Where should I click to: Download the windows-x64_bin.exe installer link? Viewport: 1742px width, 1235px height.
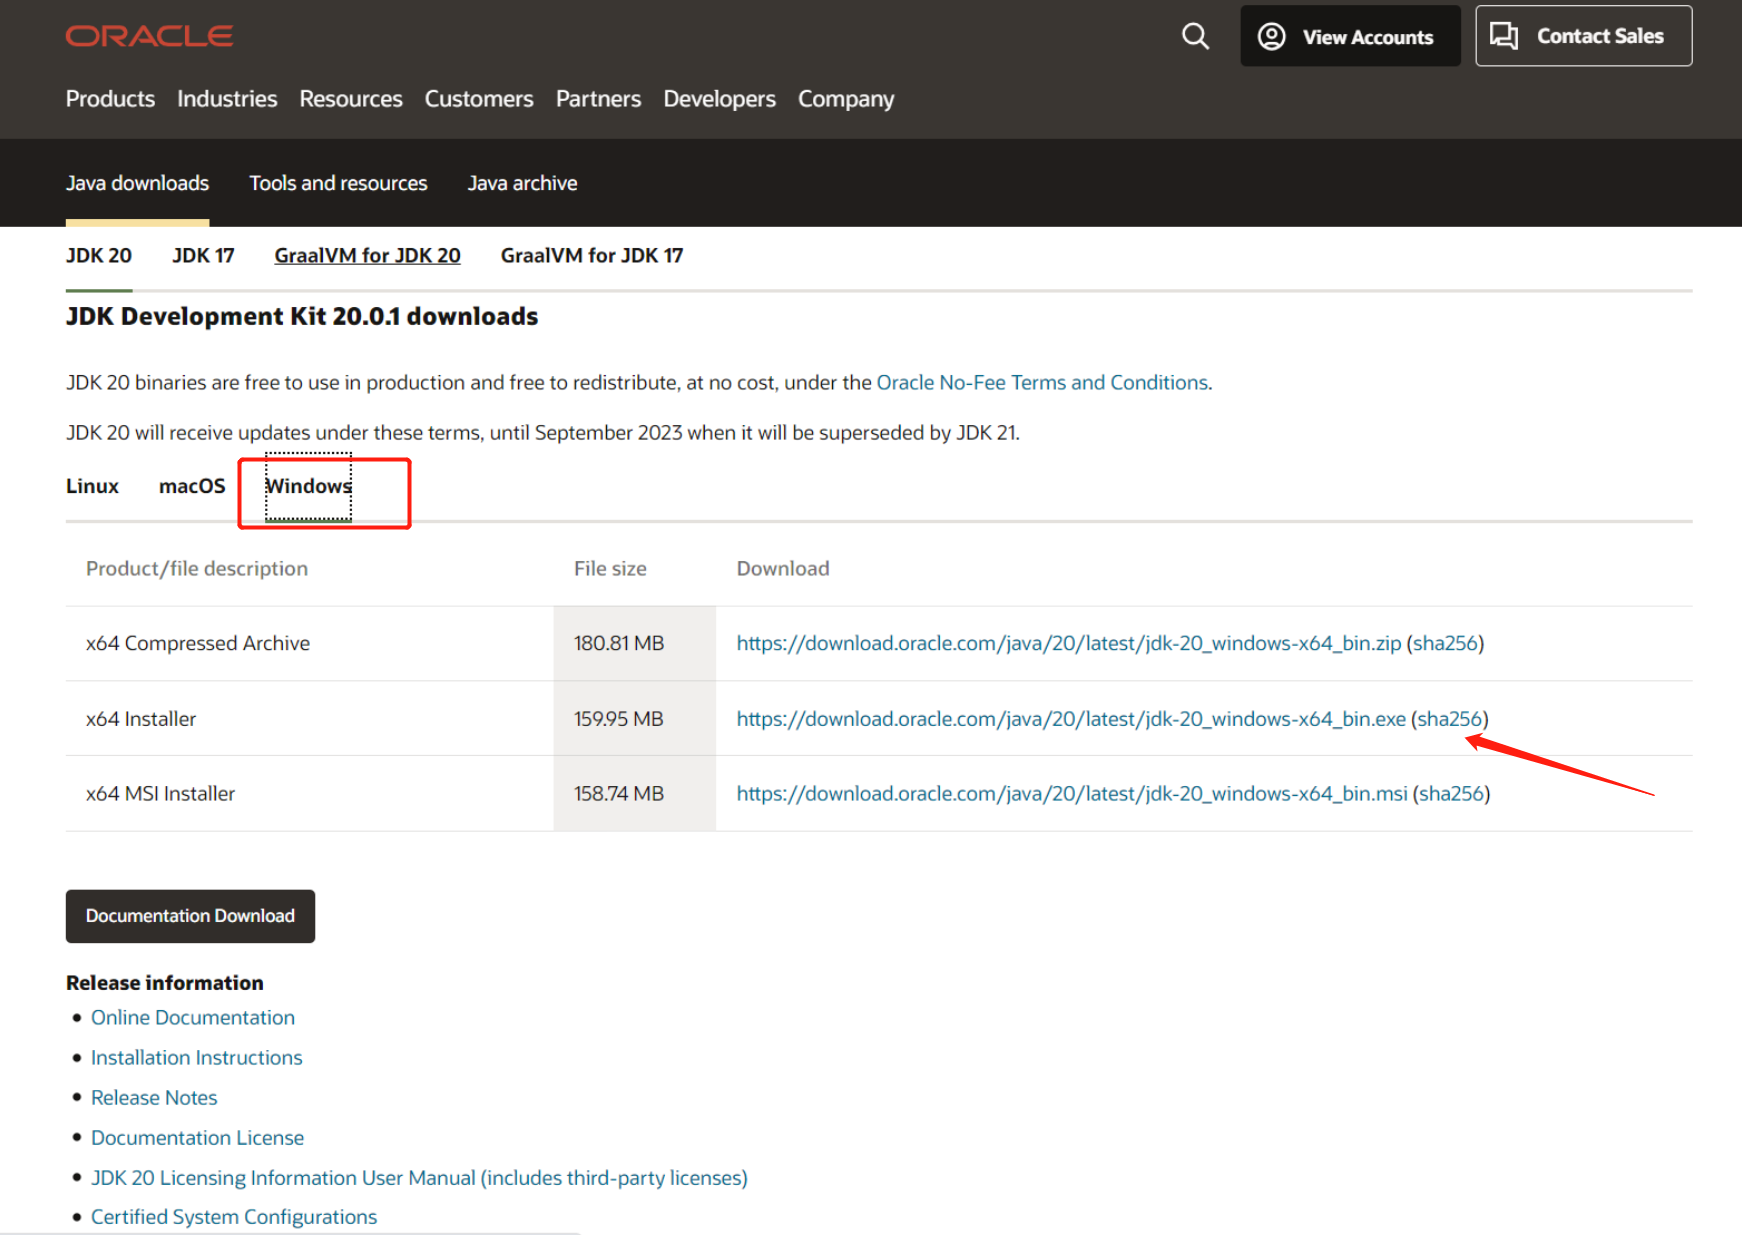(x=1071, y=719)
